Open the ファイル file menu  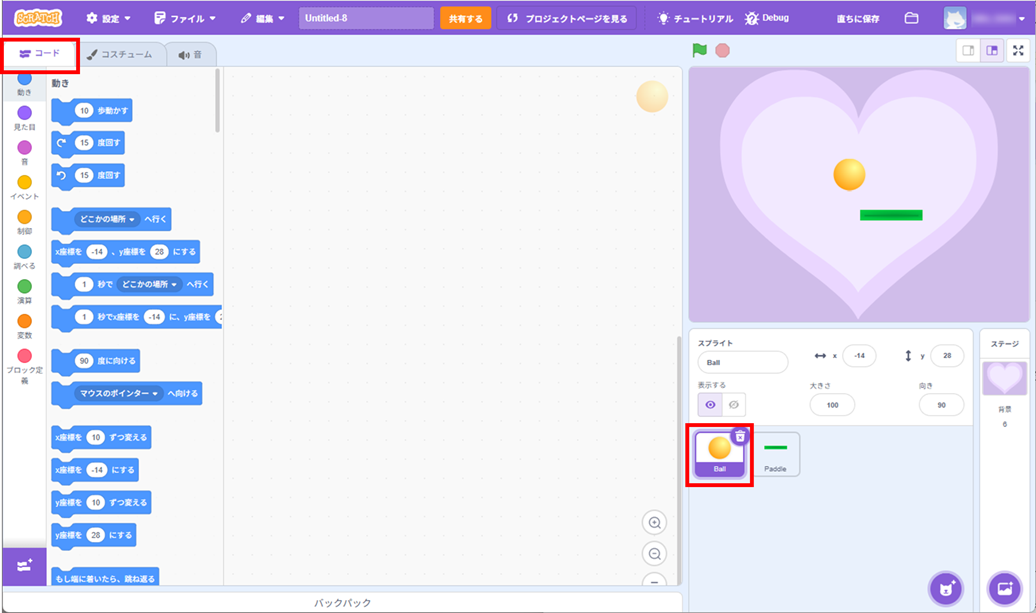tap(185, 18)
